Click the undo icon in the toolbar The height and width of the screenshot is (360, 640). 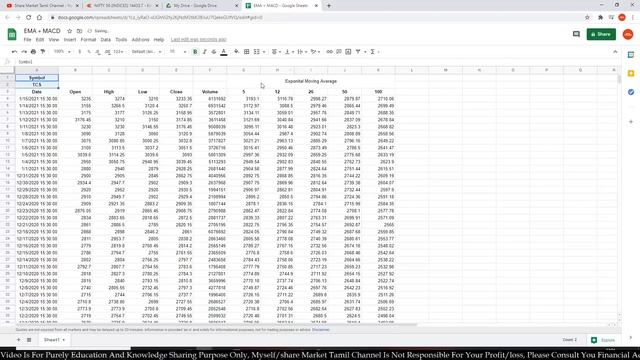15,52
